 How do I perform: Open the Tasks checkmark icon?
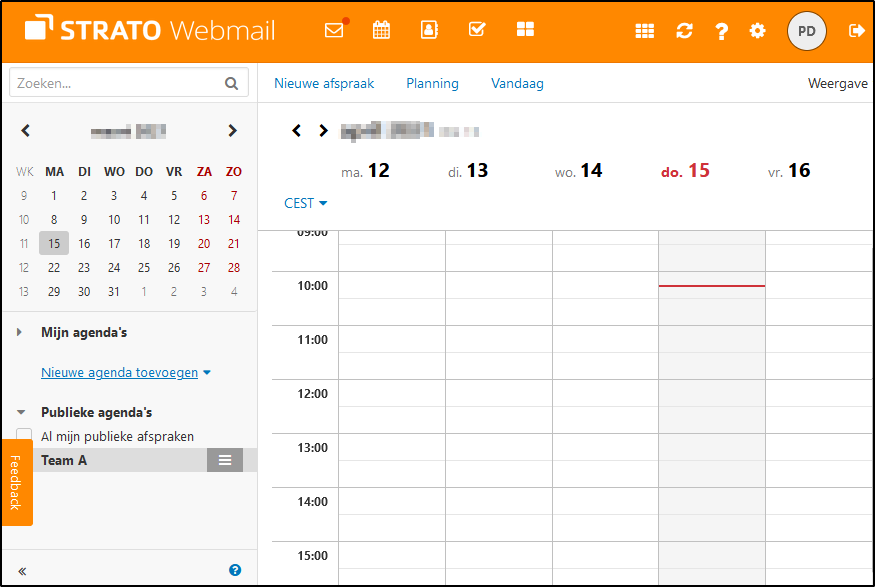click(x=477, y=31)
